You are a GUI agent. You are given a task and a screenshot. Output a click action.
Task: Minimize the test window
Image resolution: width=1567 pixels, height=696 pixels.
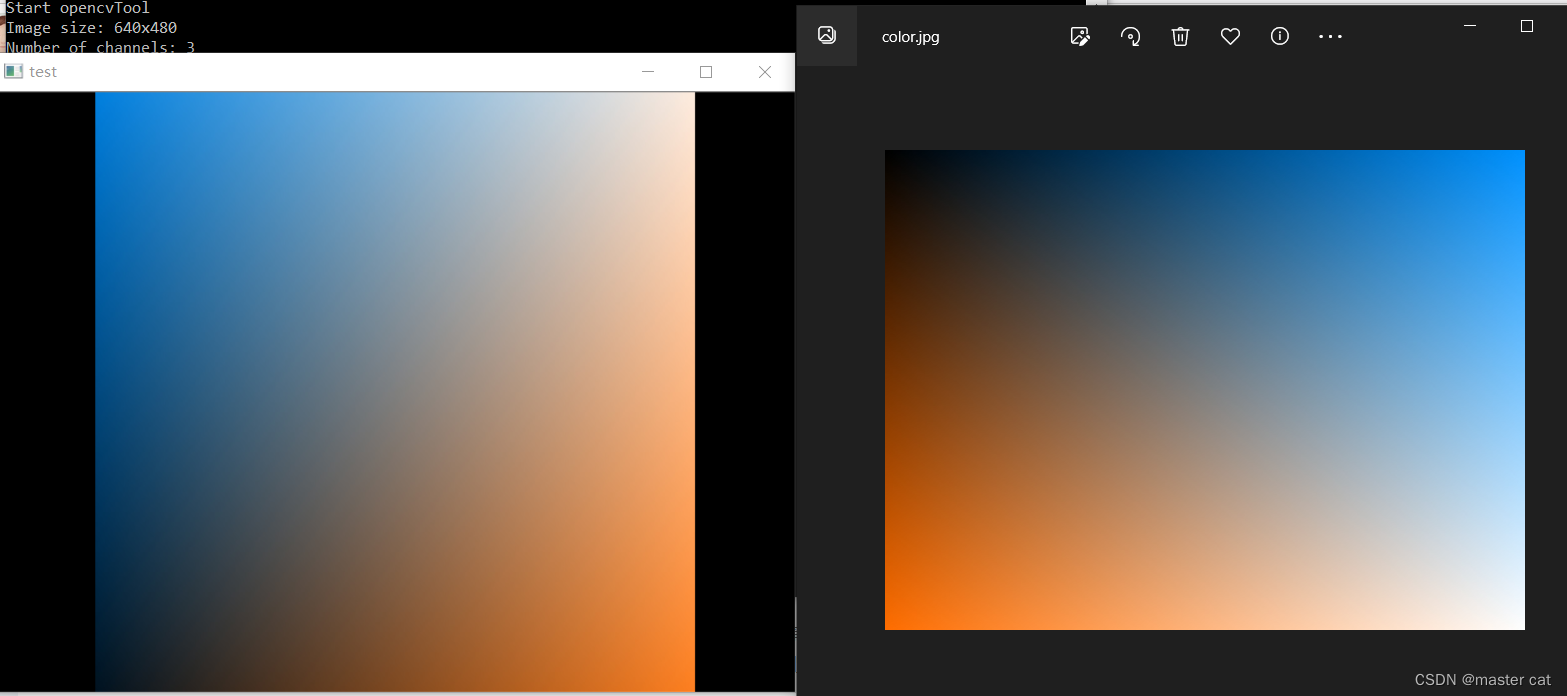648,72
